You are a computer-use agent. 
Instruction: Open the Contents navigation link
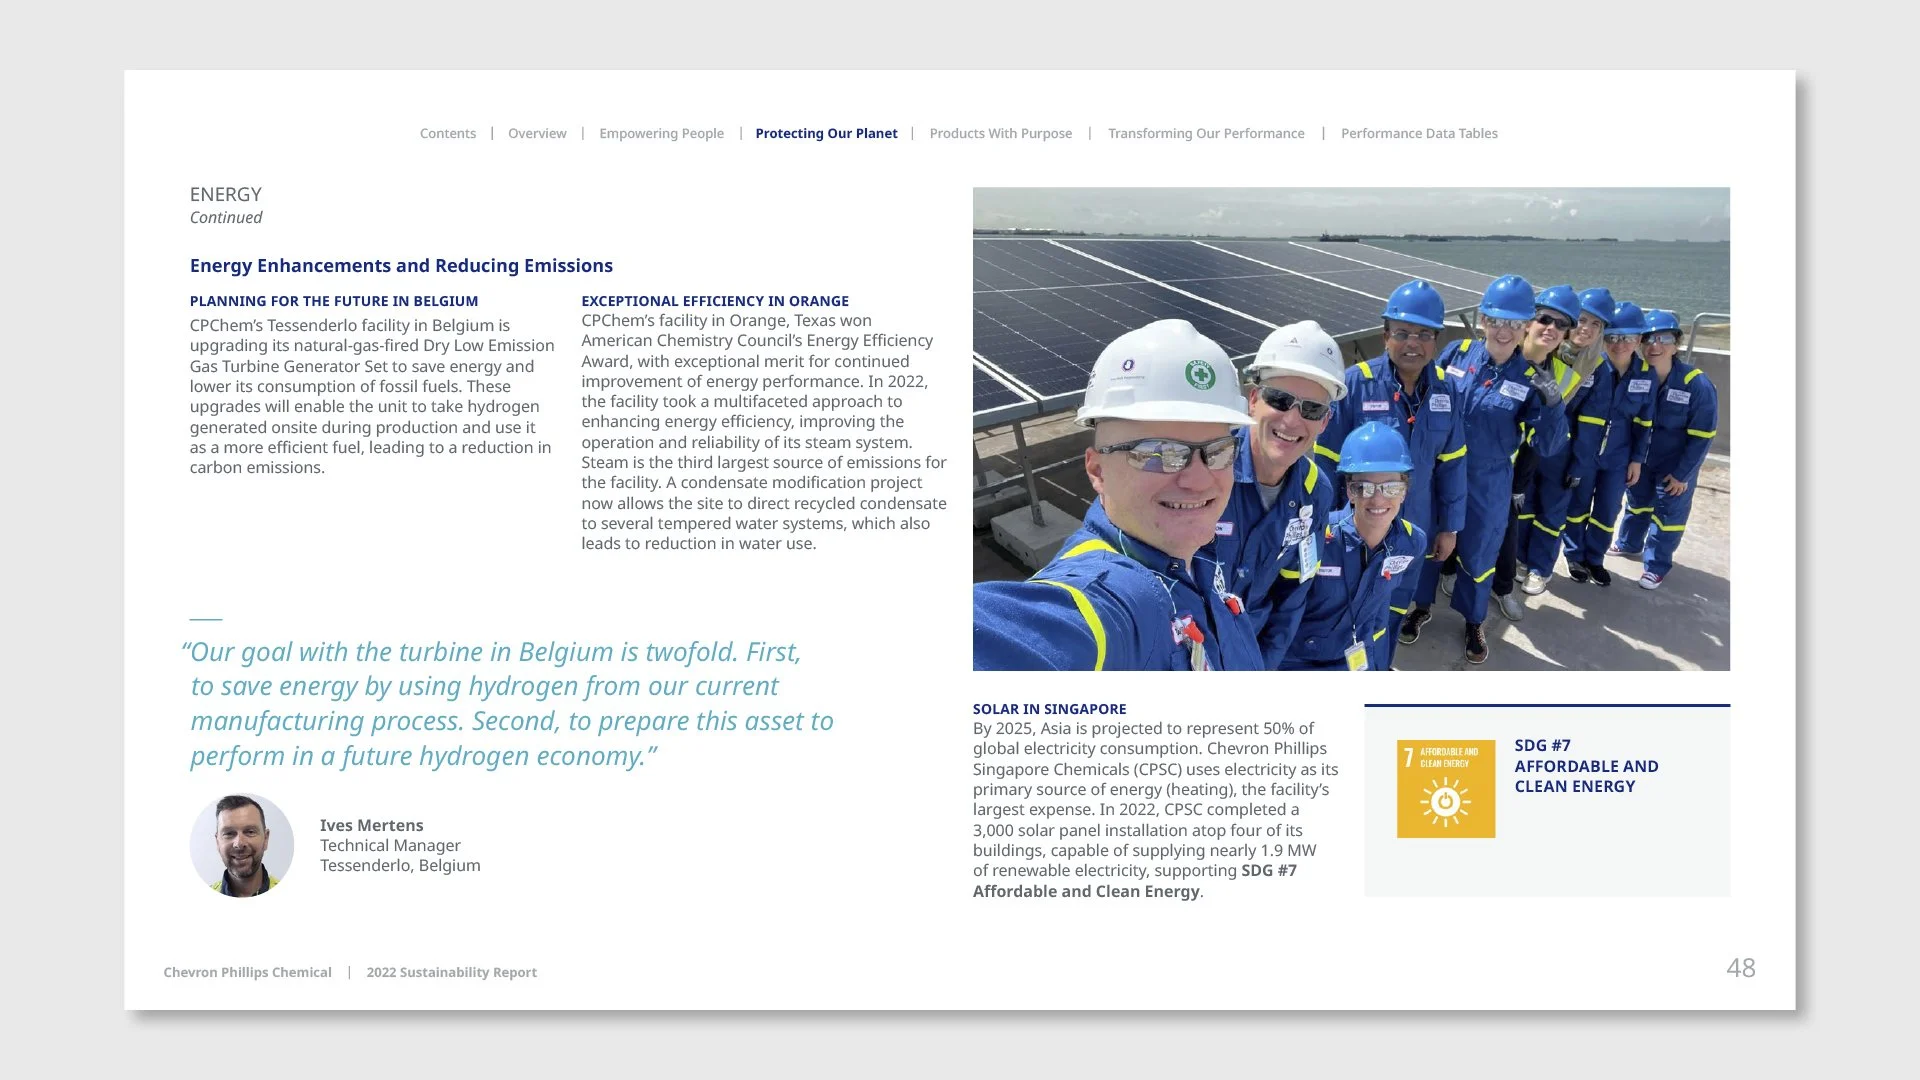tap(447, 133)
